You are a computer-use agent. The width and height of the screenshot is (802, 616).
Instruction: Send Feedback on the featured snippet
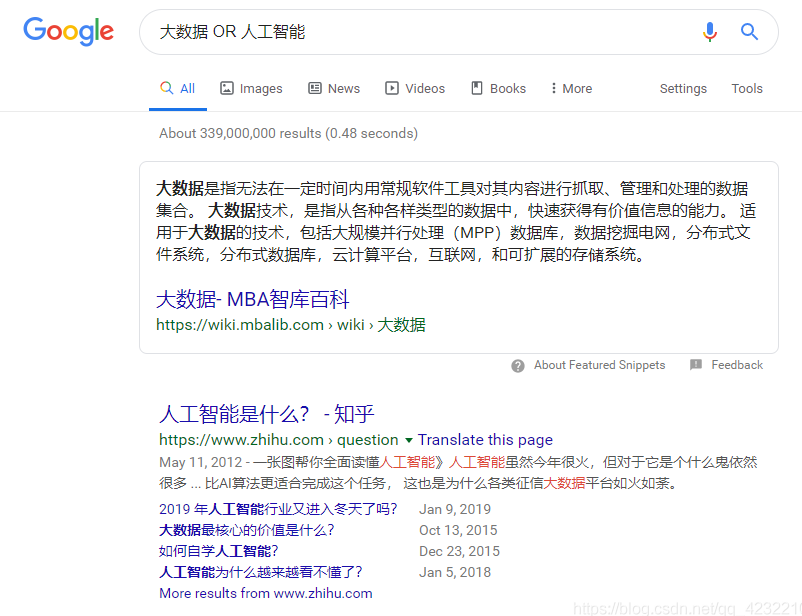pyautogui.click(x=737, y=365)
